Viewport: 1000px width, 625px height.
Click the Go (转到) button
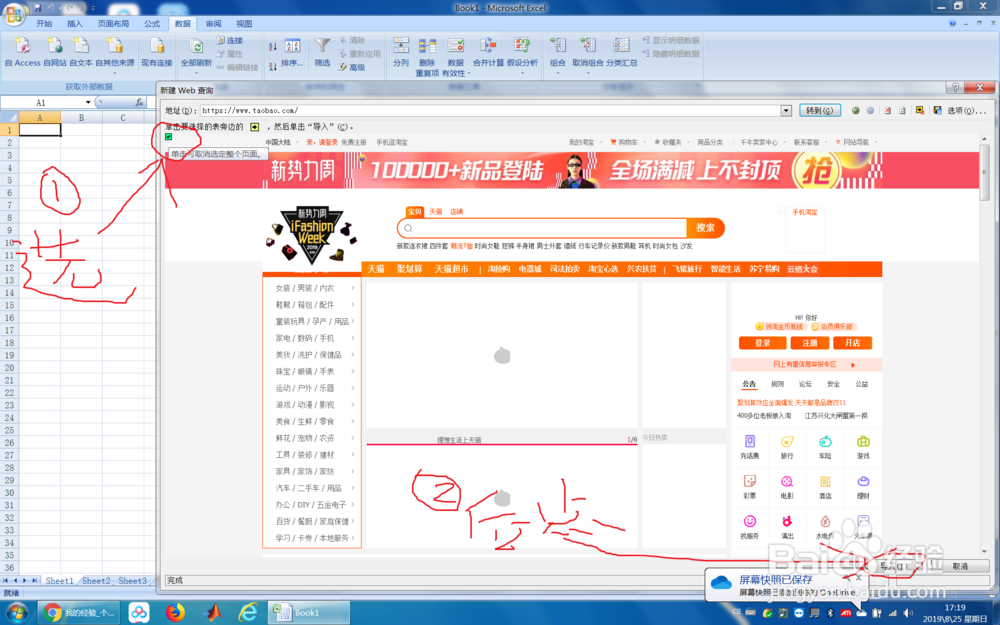(x=820, y=110)
